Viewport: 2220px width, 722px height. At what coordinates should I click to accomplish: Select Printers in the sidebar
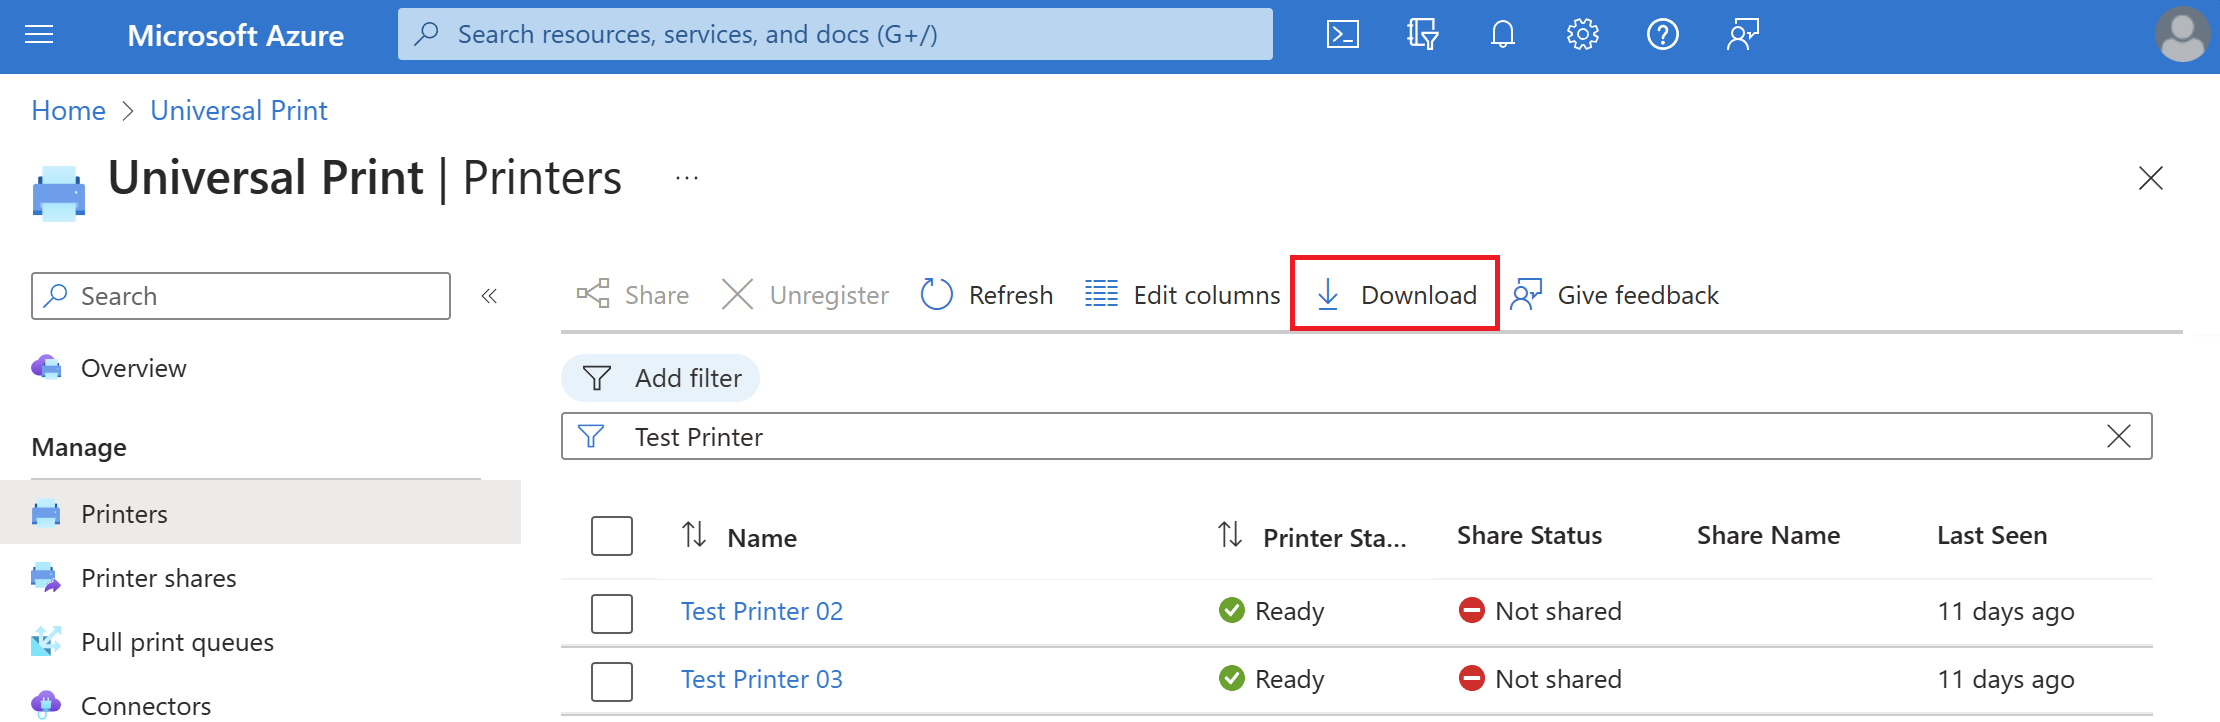[x=260, y=513]
